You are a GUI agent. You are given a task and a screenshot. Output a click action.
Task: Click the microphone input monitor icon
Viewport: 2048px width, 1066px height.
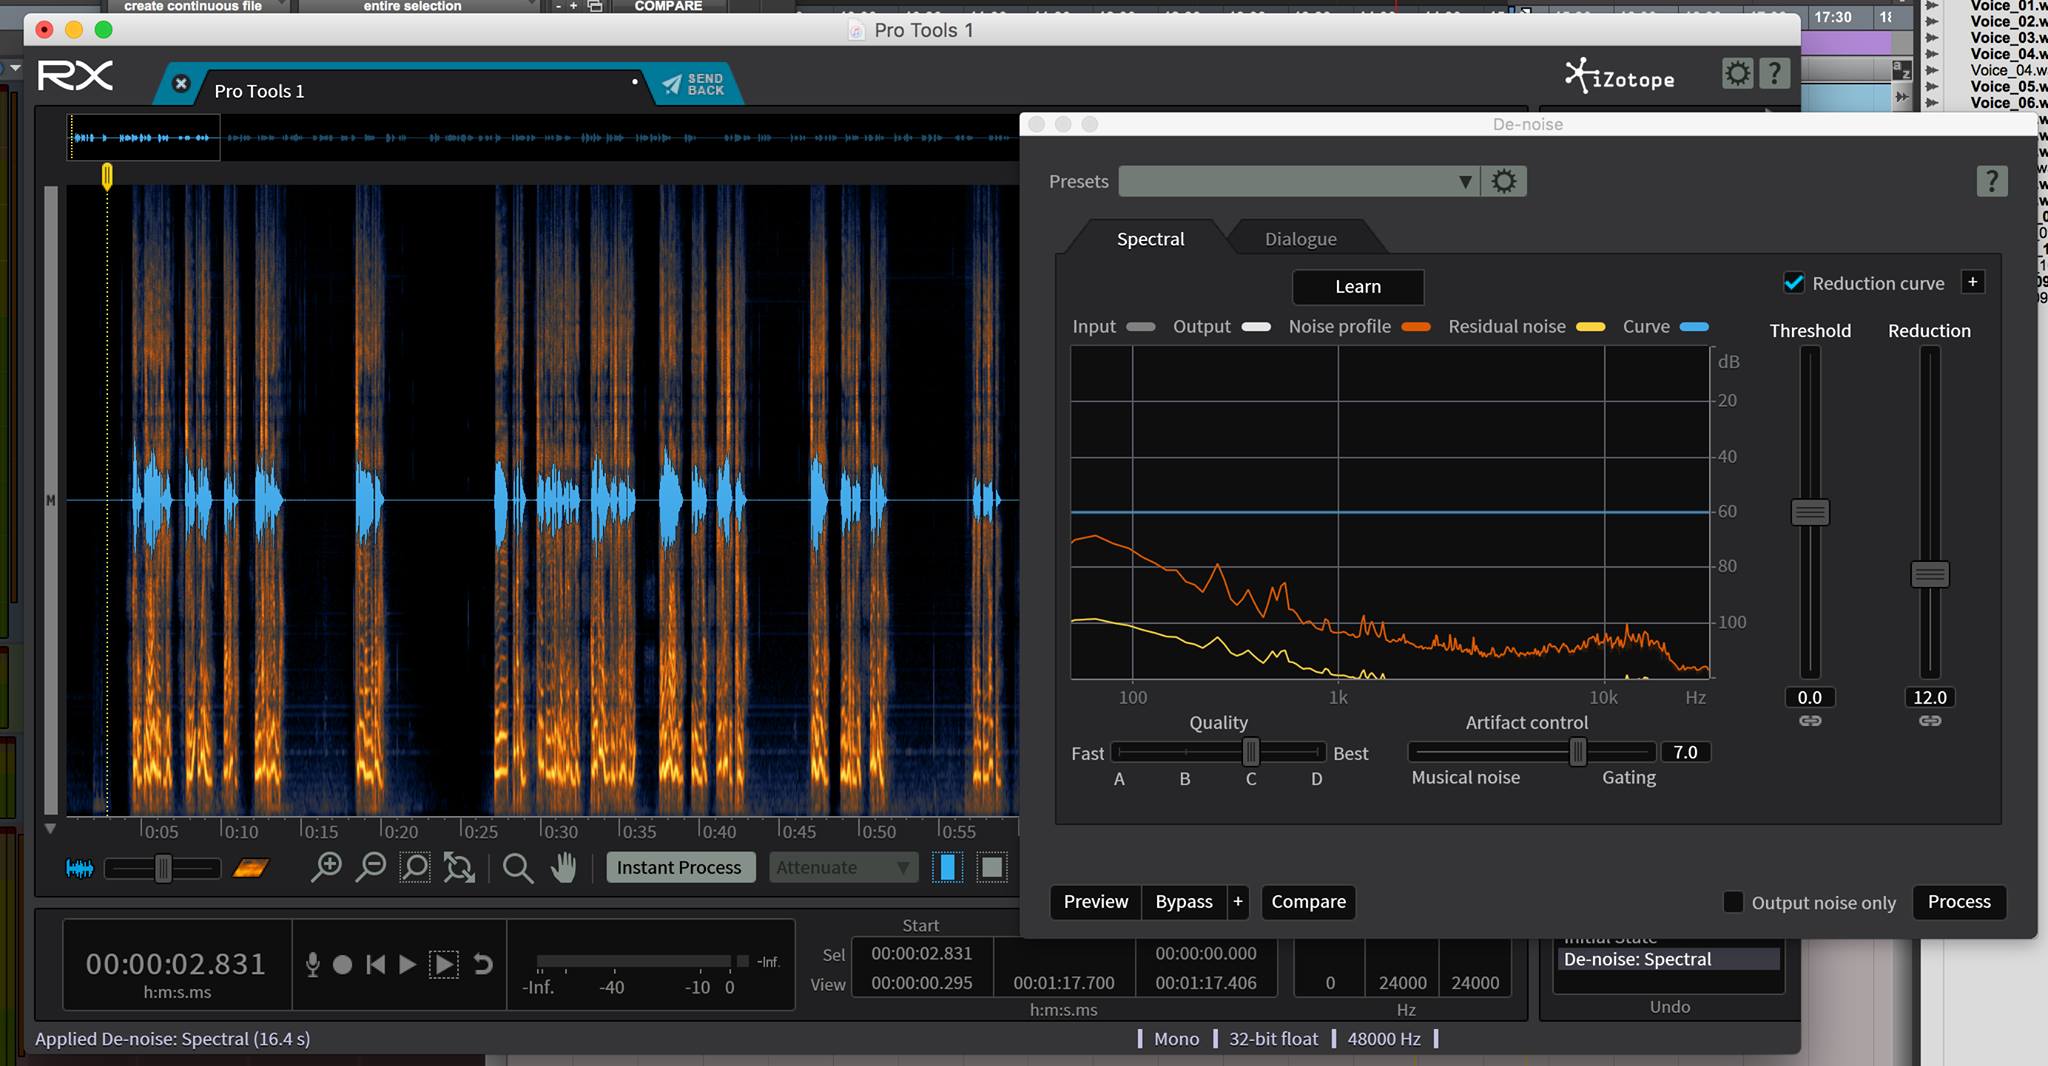[x=313, y=964]
